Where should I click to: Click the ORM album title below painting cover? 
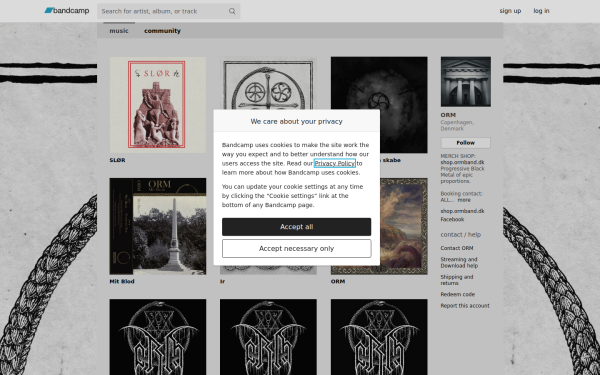(x=338, y=281)
